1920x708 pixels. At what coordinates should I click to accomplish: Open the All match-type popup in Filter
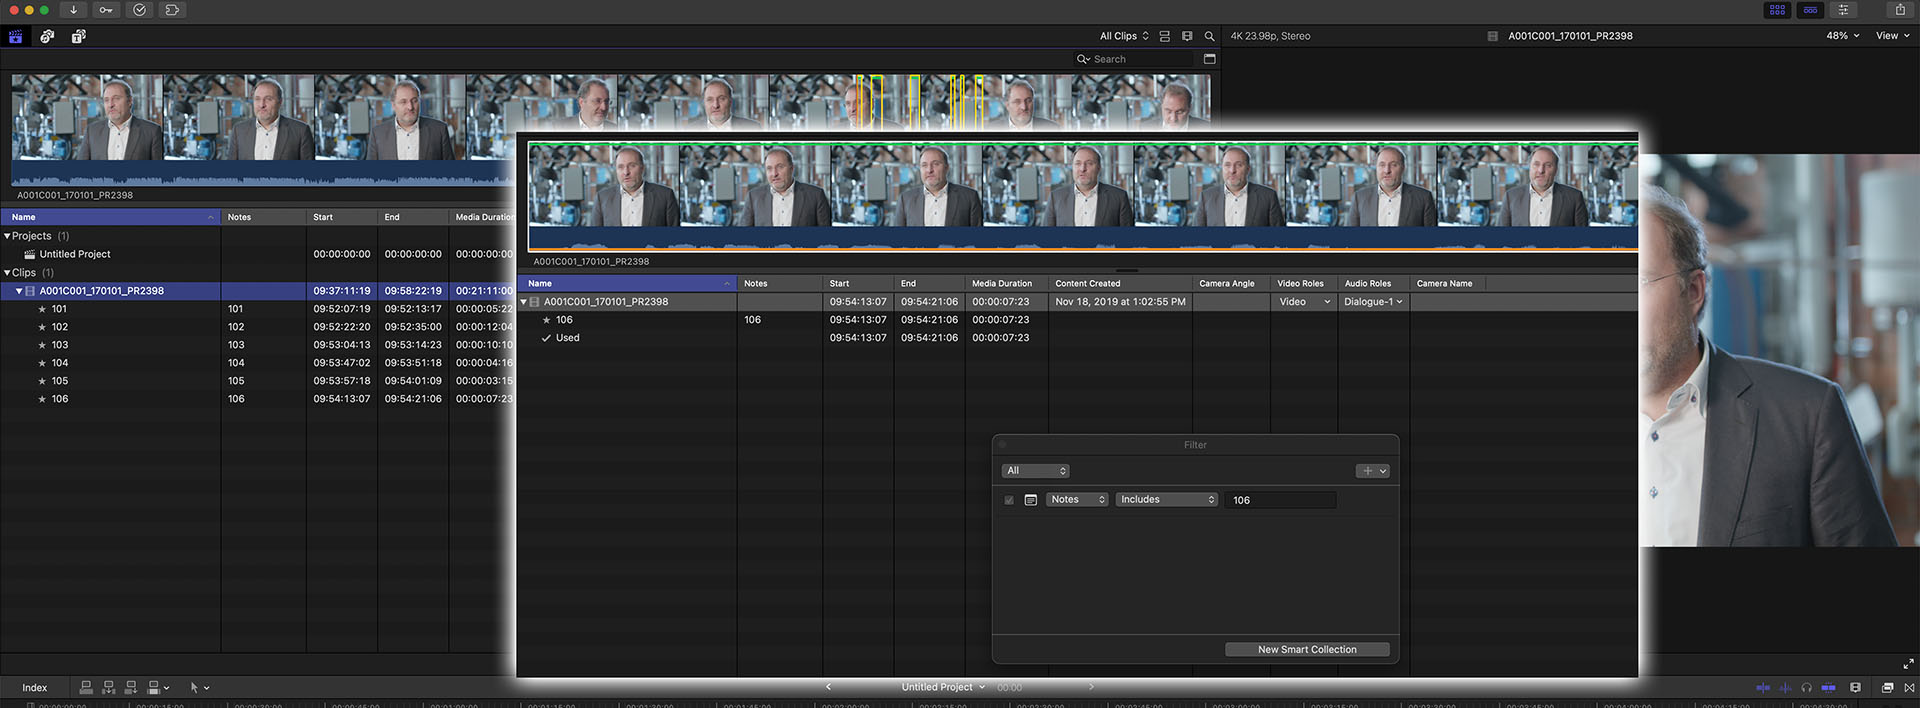click(1036, 471)
